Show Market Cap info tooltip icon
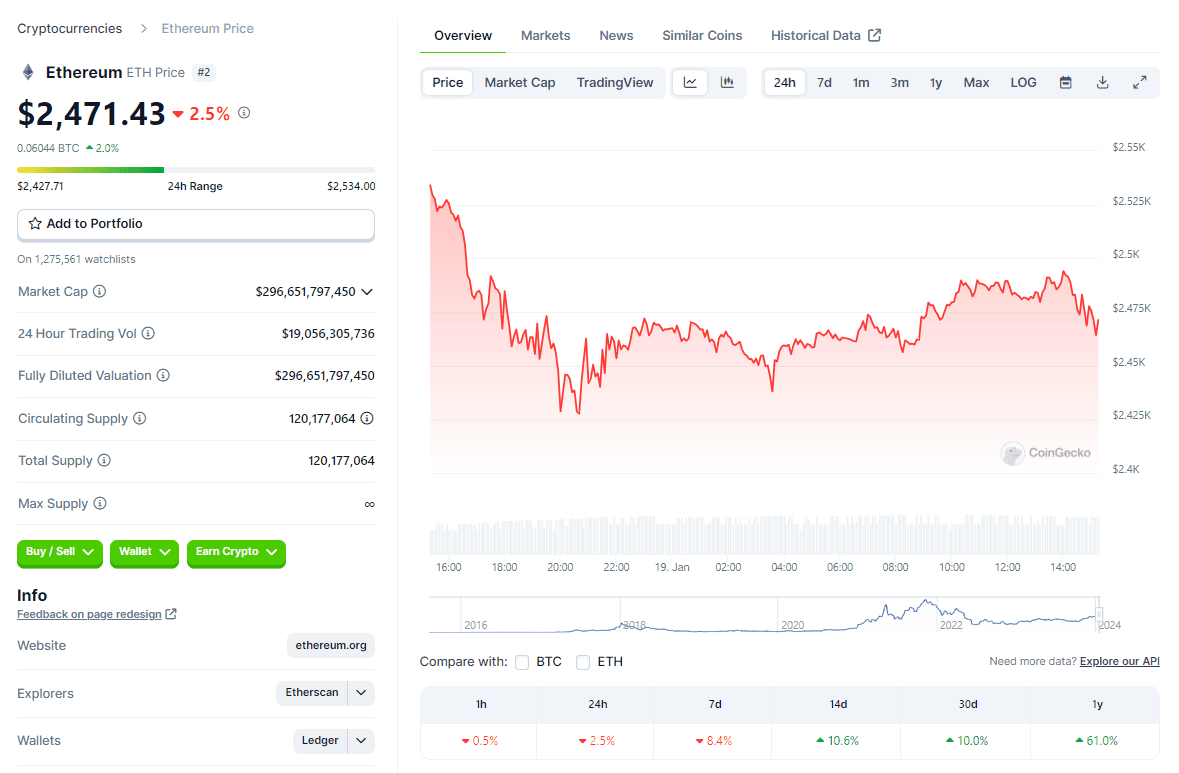The image size is (1179, 773). [99, 291]
